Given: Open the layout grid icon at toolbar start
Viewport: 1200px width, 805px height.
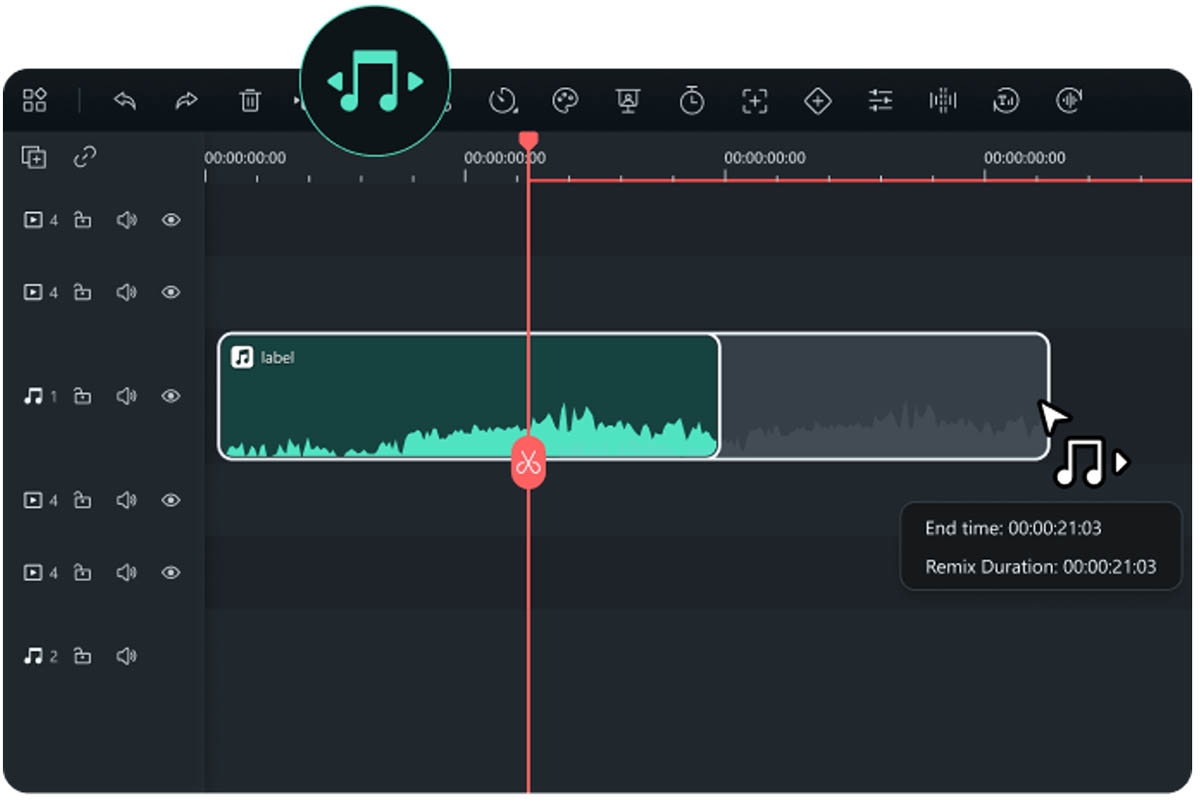Looking at the screenshot, I should (x=36, y=100).
